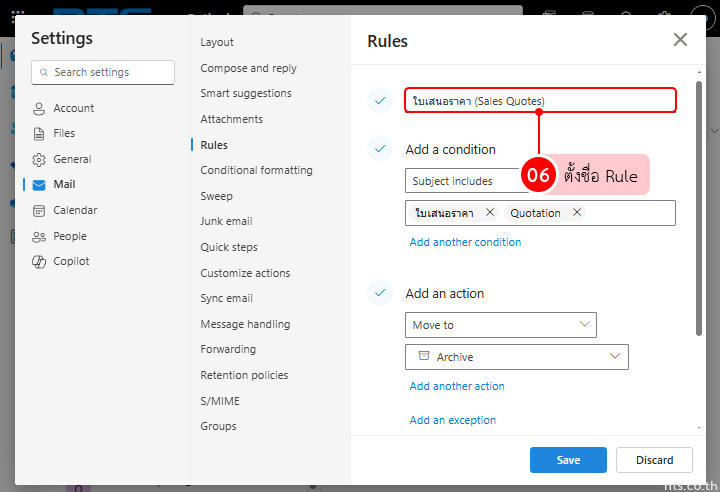The image size is (720, 492).
Task: Click the checkmark beside Add an action
Action: pyautogui.click(x=379, y=293)
